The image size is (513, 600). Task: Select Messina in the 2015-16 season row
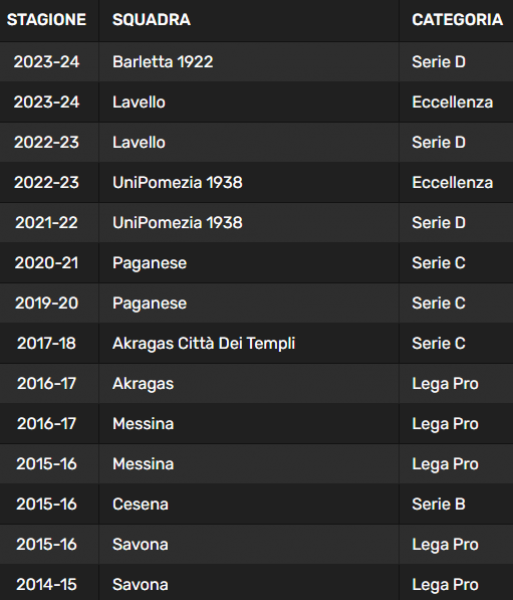point(143,464)
